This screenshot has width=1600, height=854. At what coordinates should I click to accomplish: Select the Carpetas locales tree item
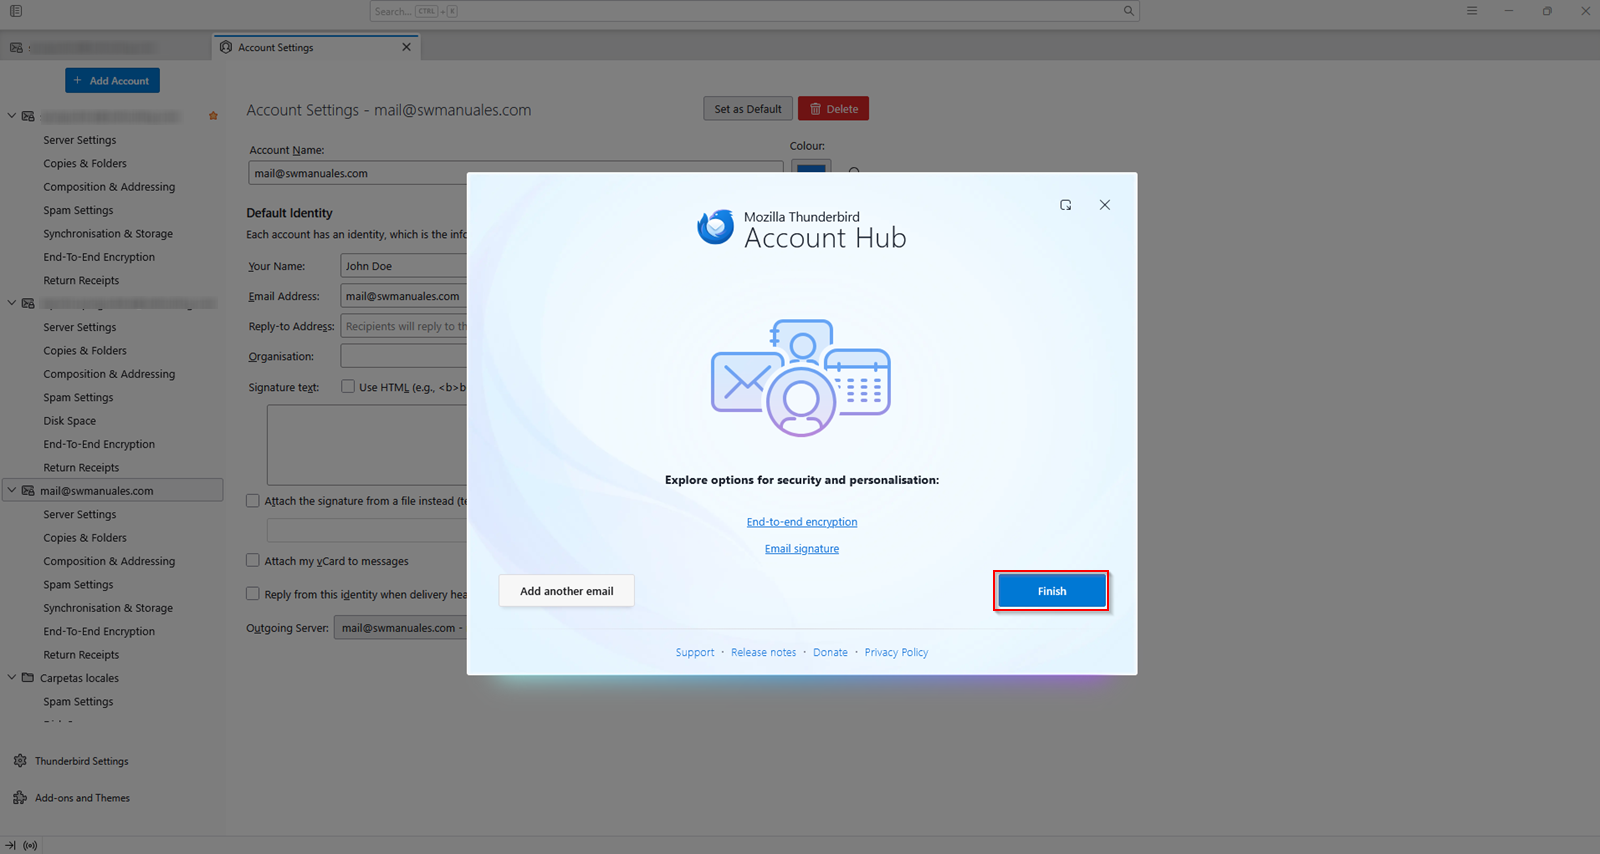tap(79, 678)
